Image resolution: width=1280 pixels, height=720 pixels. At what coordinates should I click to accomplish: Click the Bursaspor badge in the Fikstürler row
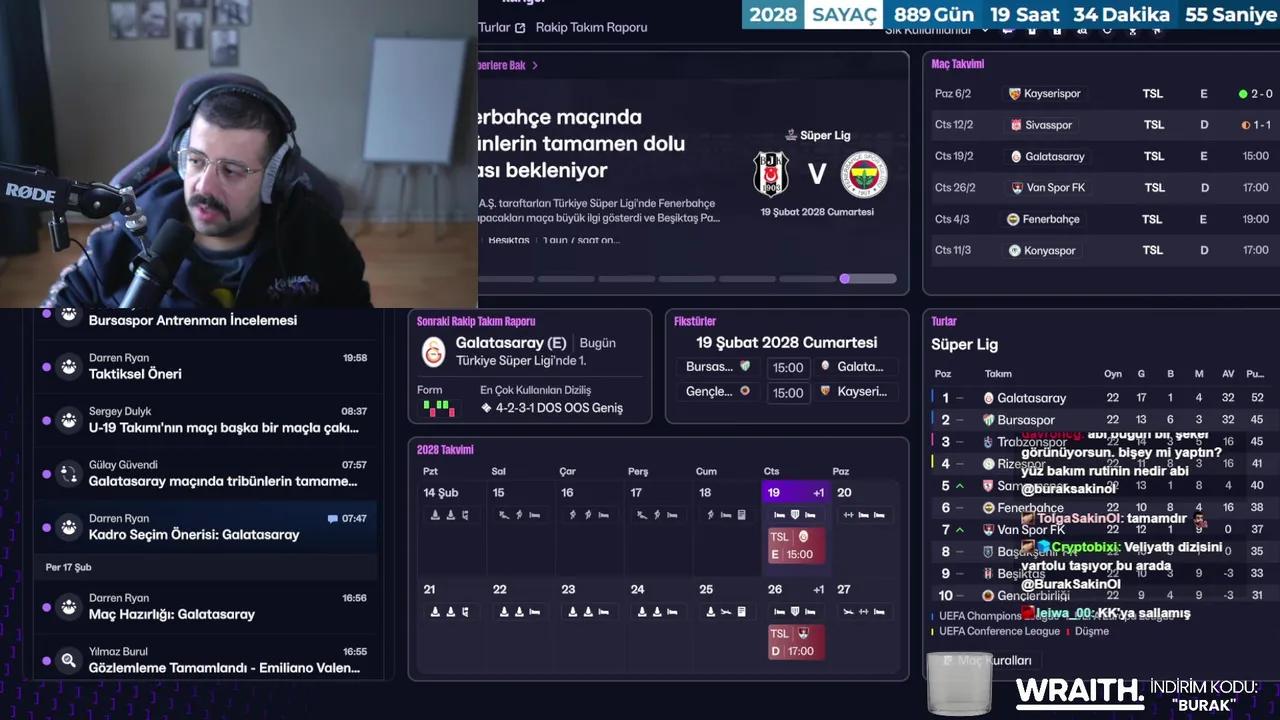(x=744, y=366)
